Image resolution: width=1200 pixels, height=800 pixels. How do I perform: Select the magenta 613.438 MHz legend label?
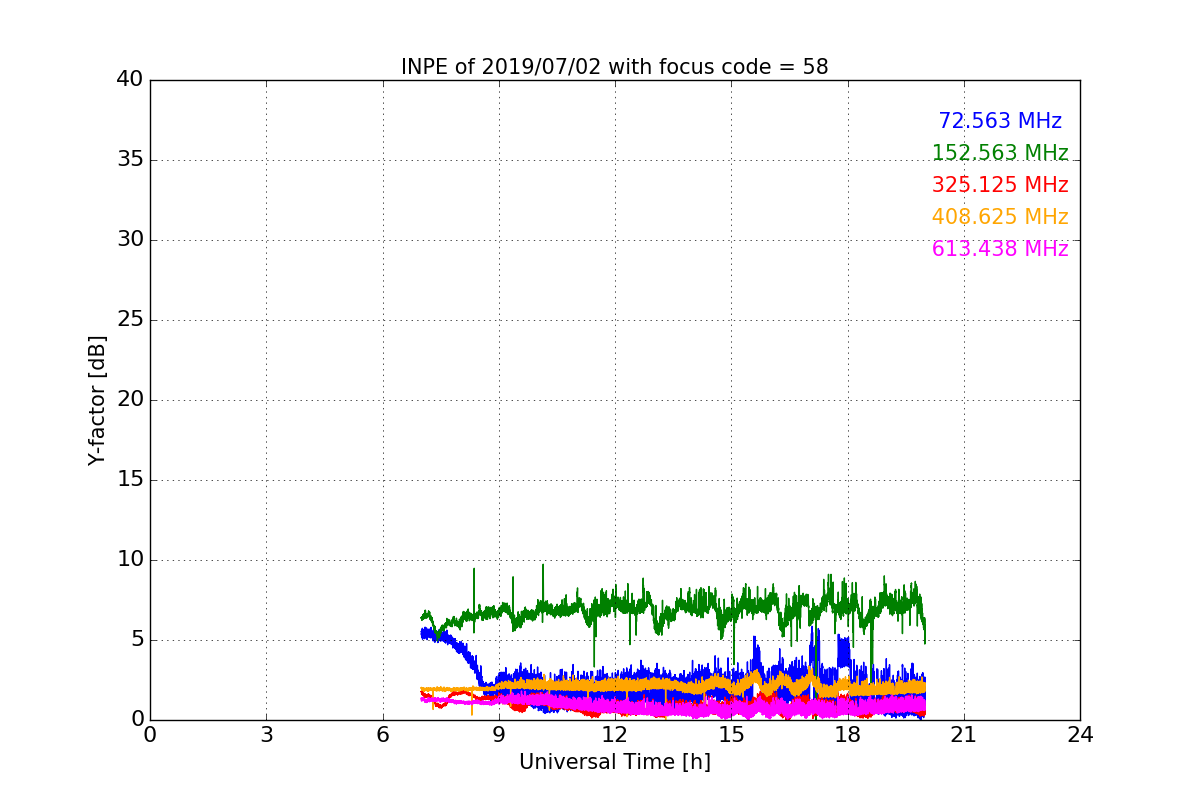pos(1000,249)
